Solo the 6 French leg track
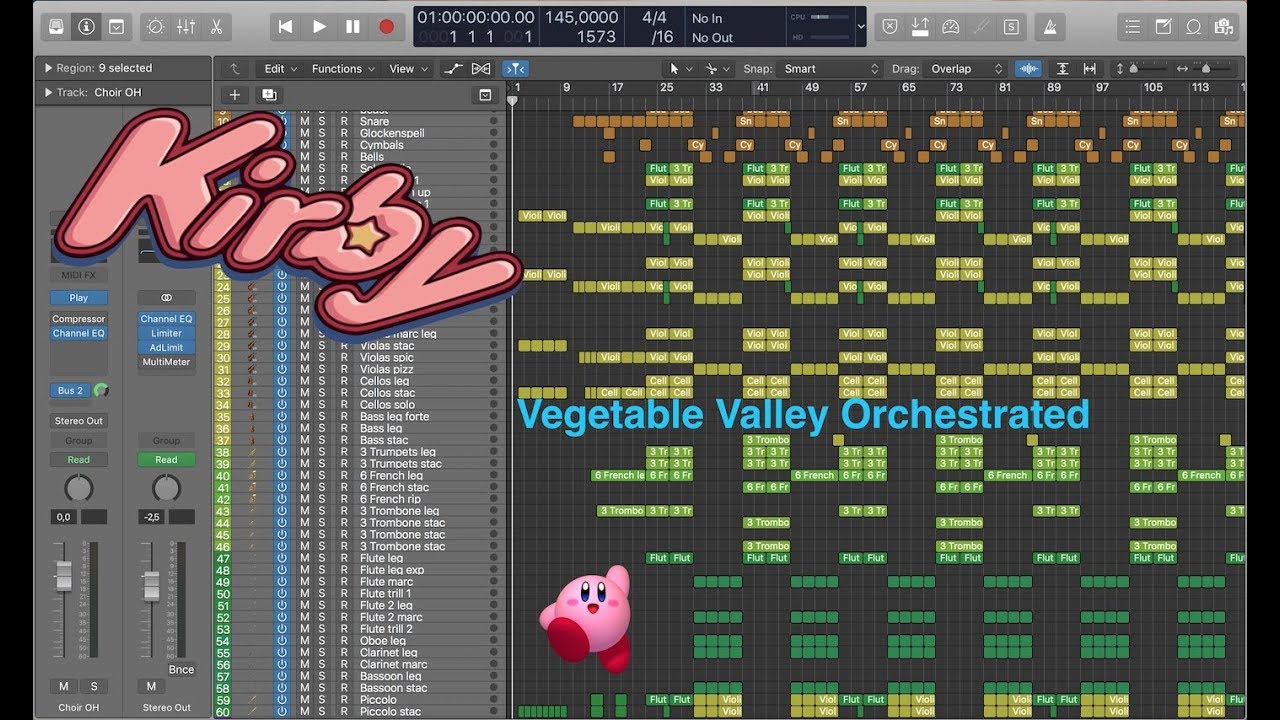This screenshot has width=1280, height=720. click(x=322, y=475)
